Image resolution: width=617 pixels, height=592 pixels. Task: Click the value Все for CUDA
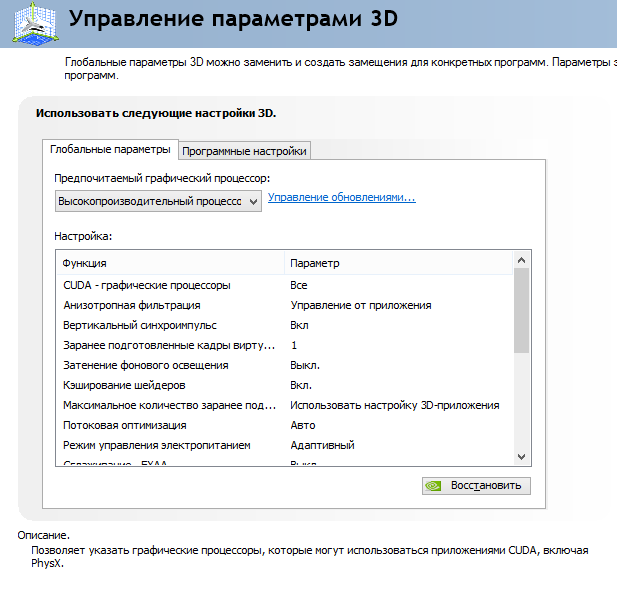pos(299,285)
